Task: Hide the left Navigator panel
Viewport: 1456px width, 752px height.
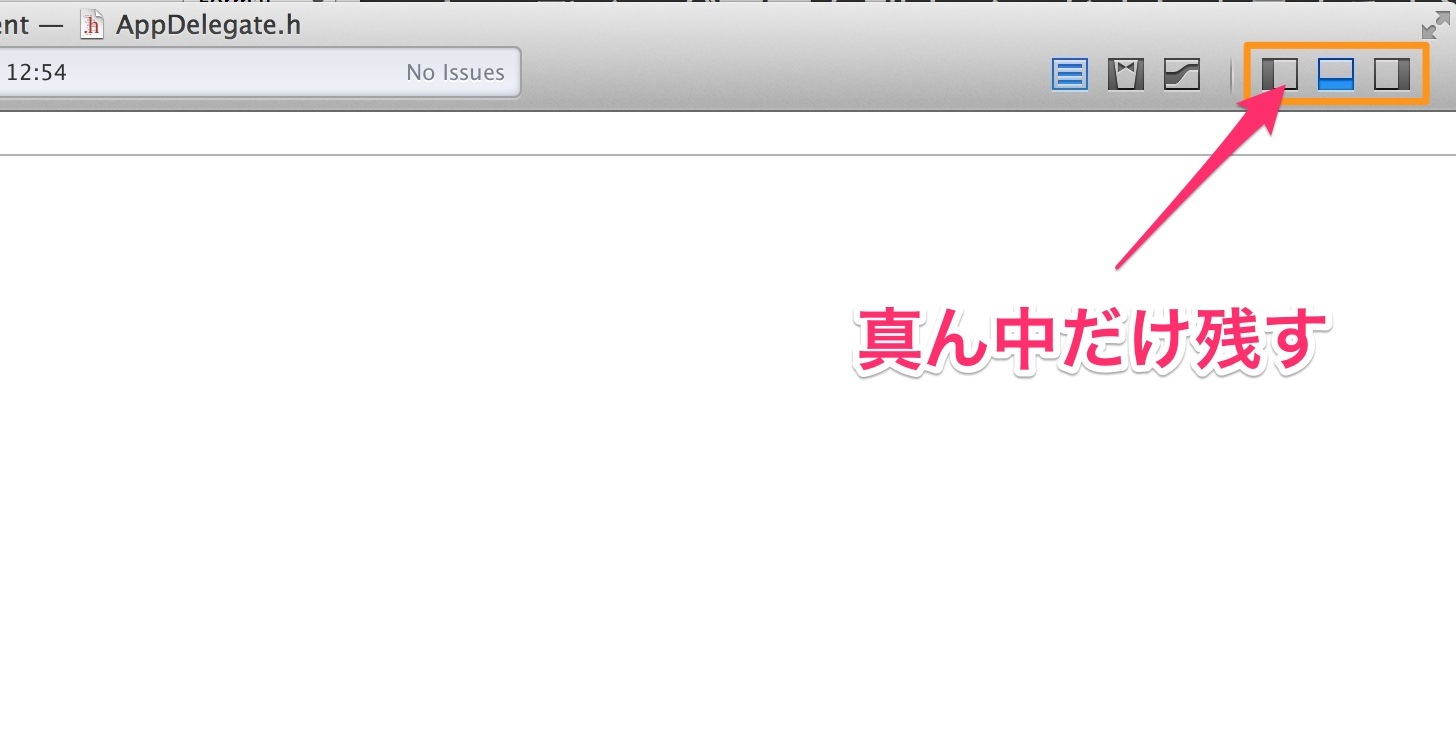Action: click(x=1280, y=74)
